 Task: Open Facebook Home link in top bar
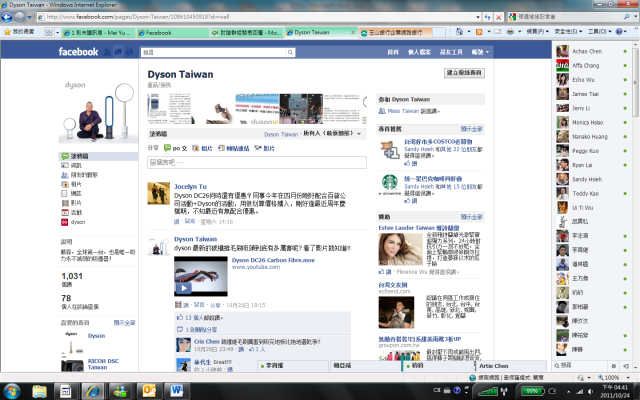click(x=393, y=52)
